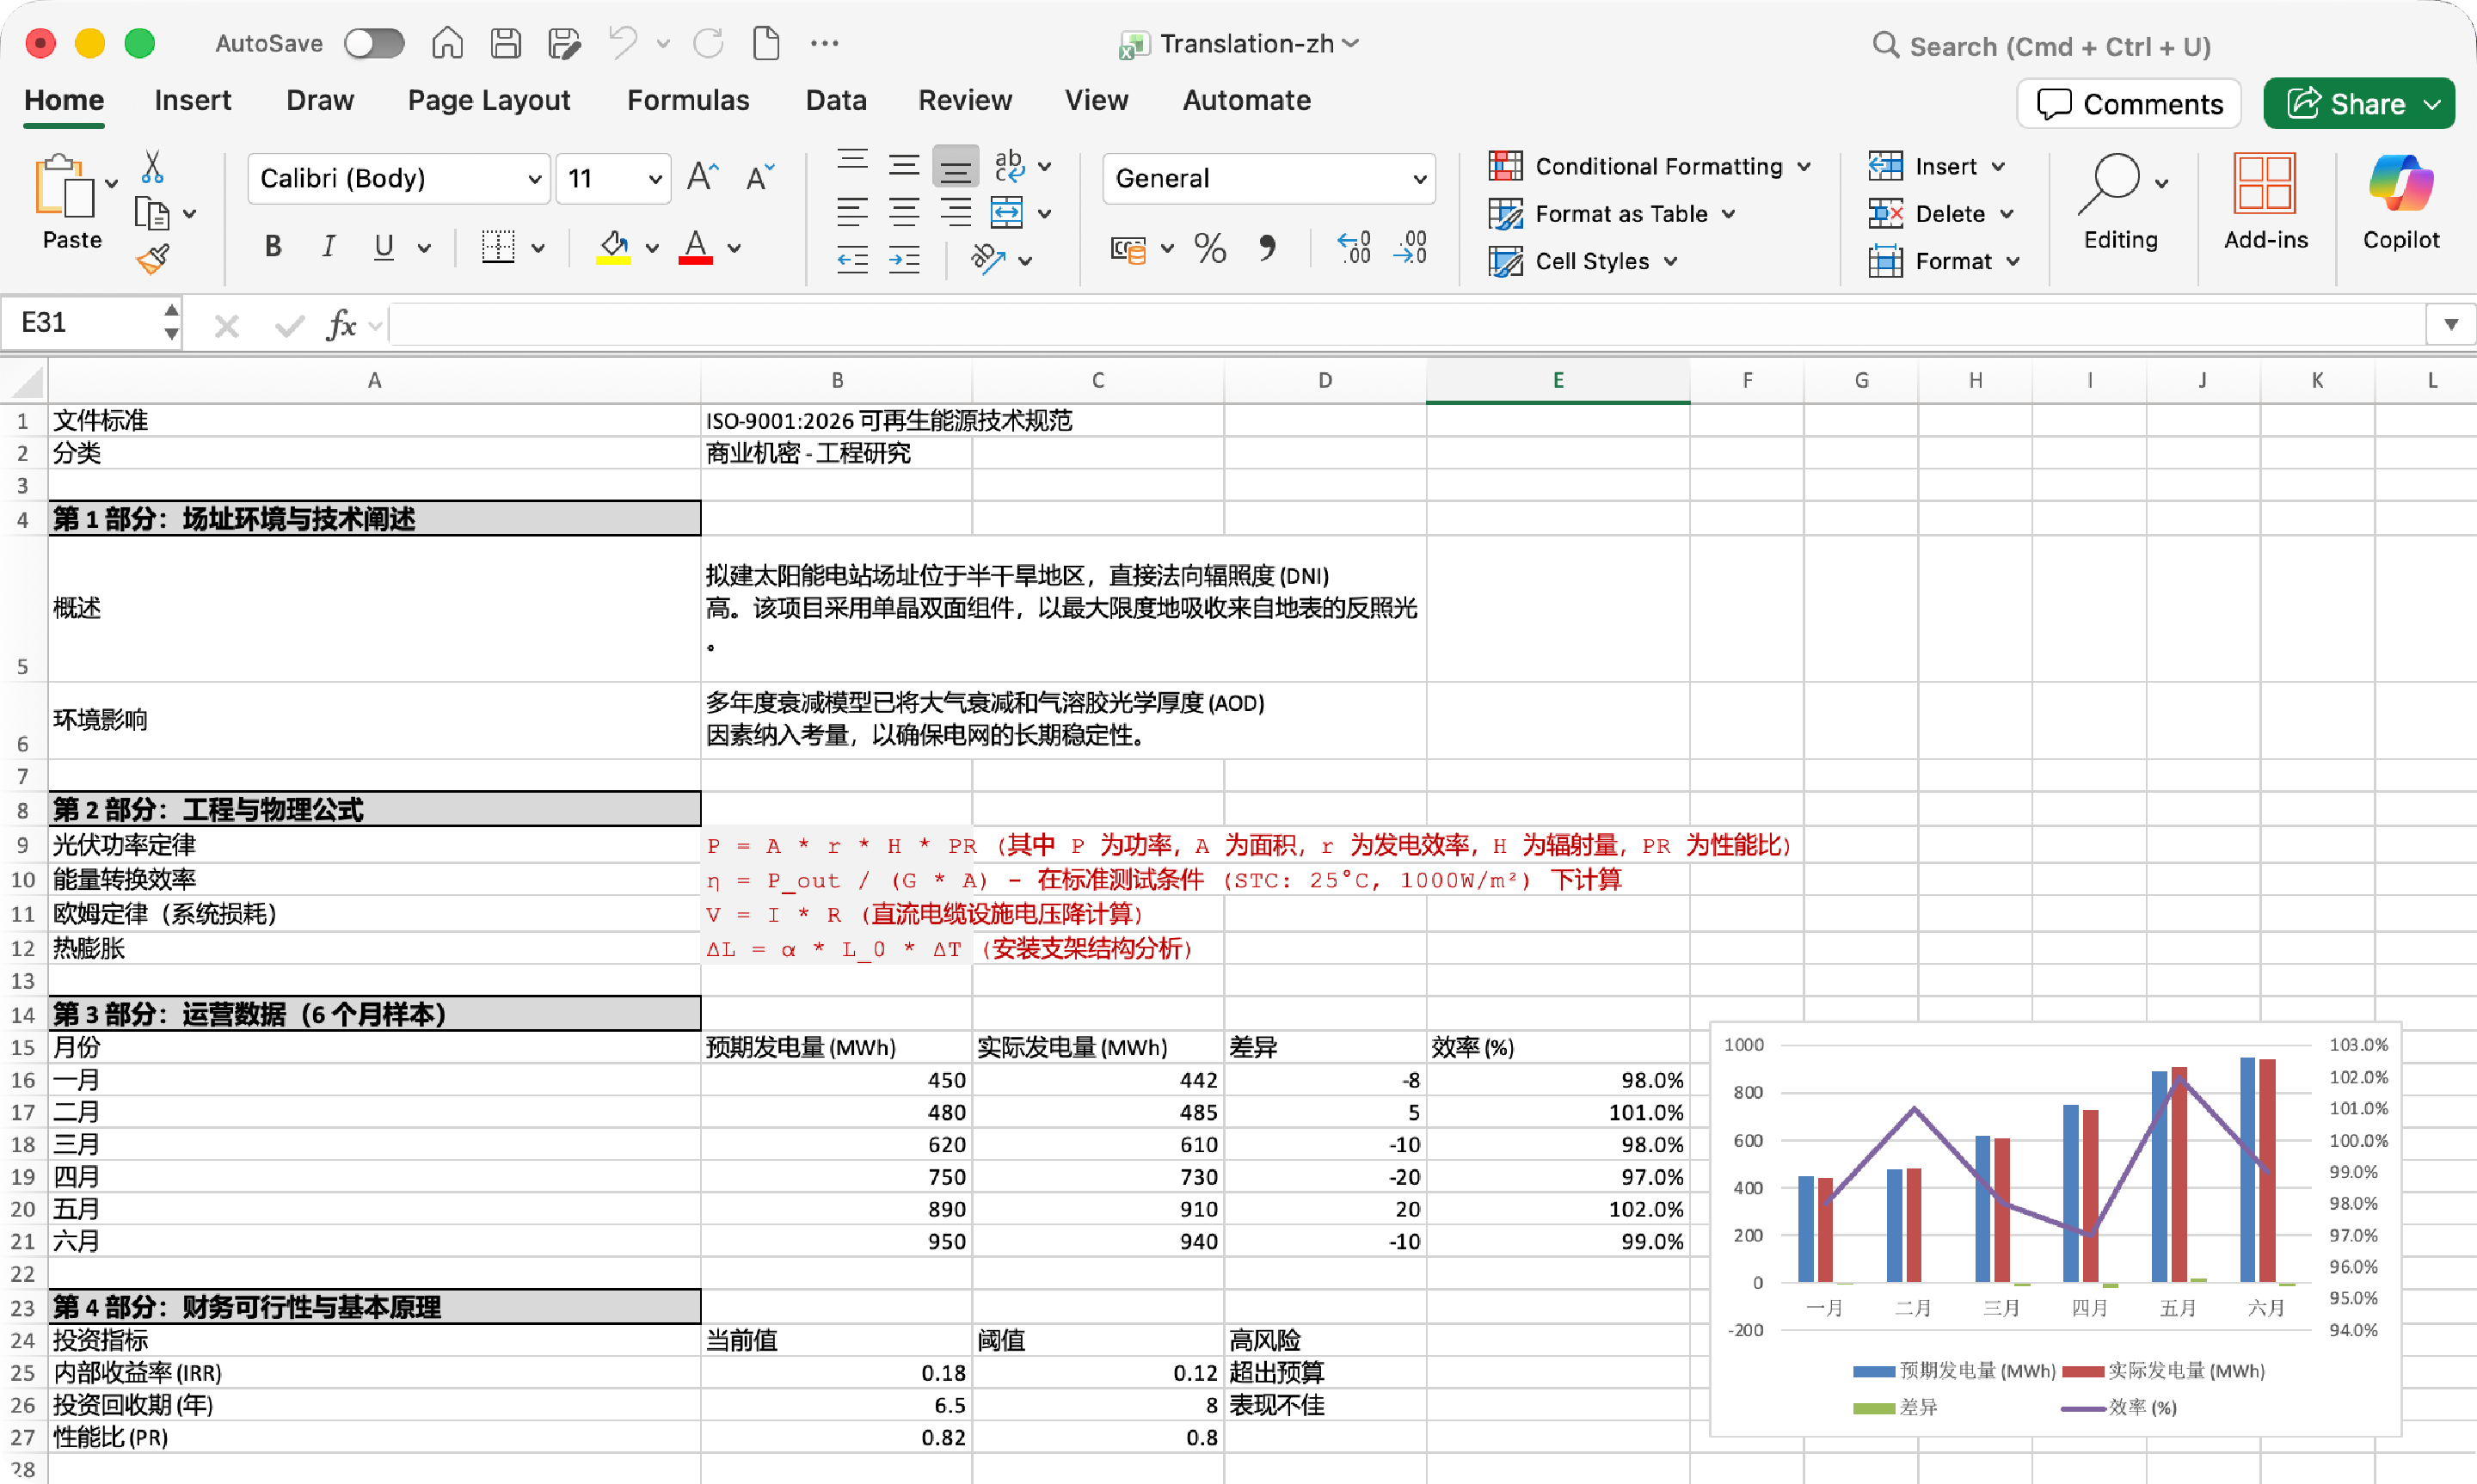This screenshot has width=2477, height=1484.
Task: Open Conditional Formatting options
Action: point(1648,166)
